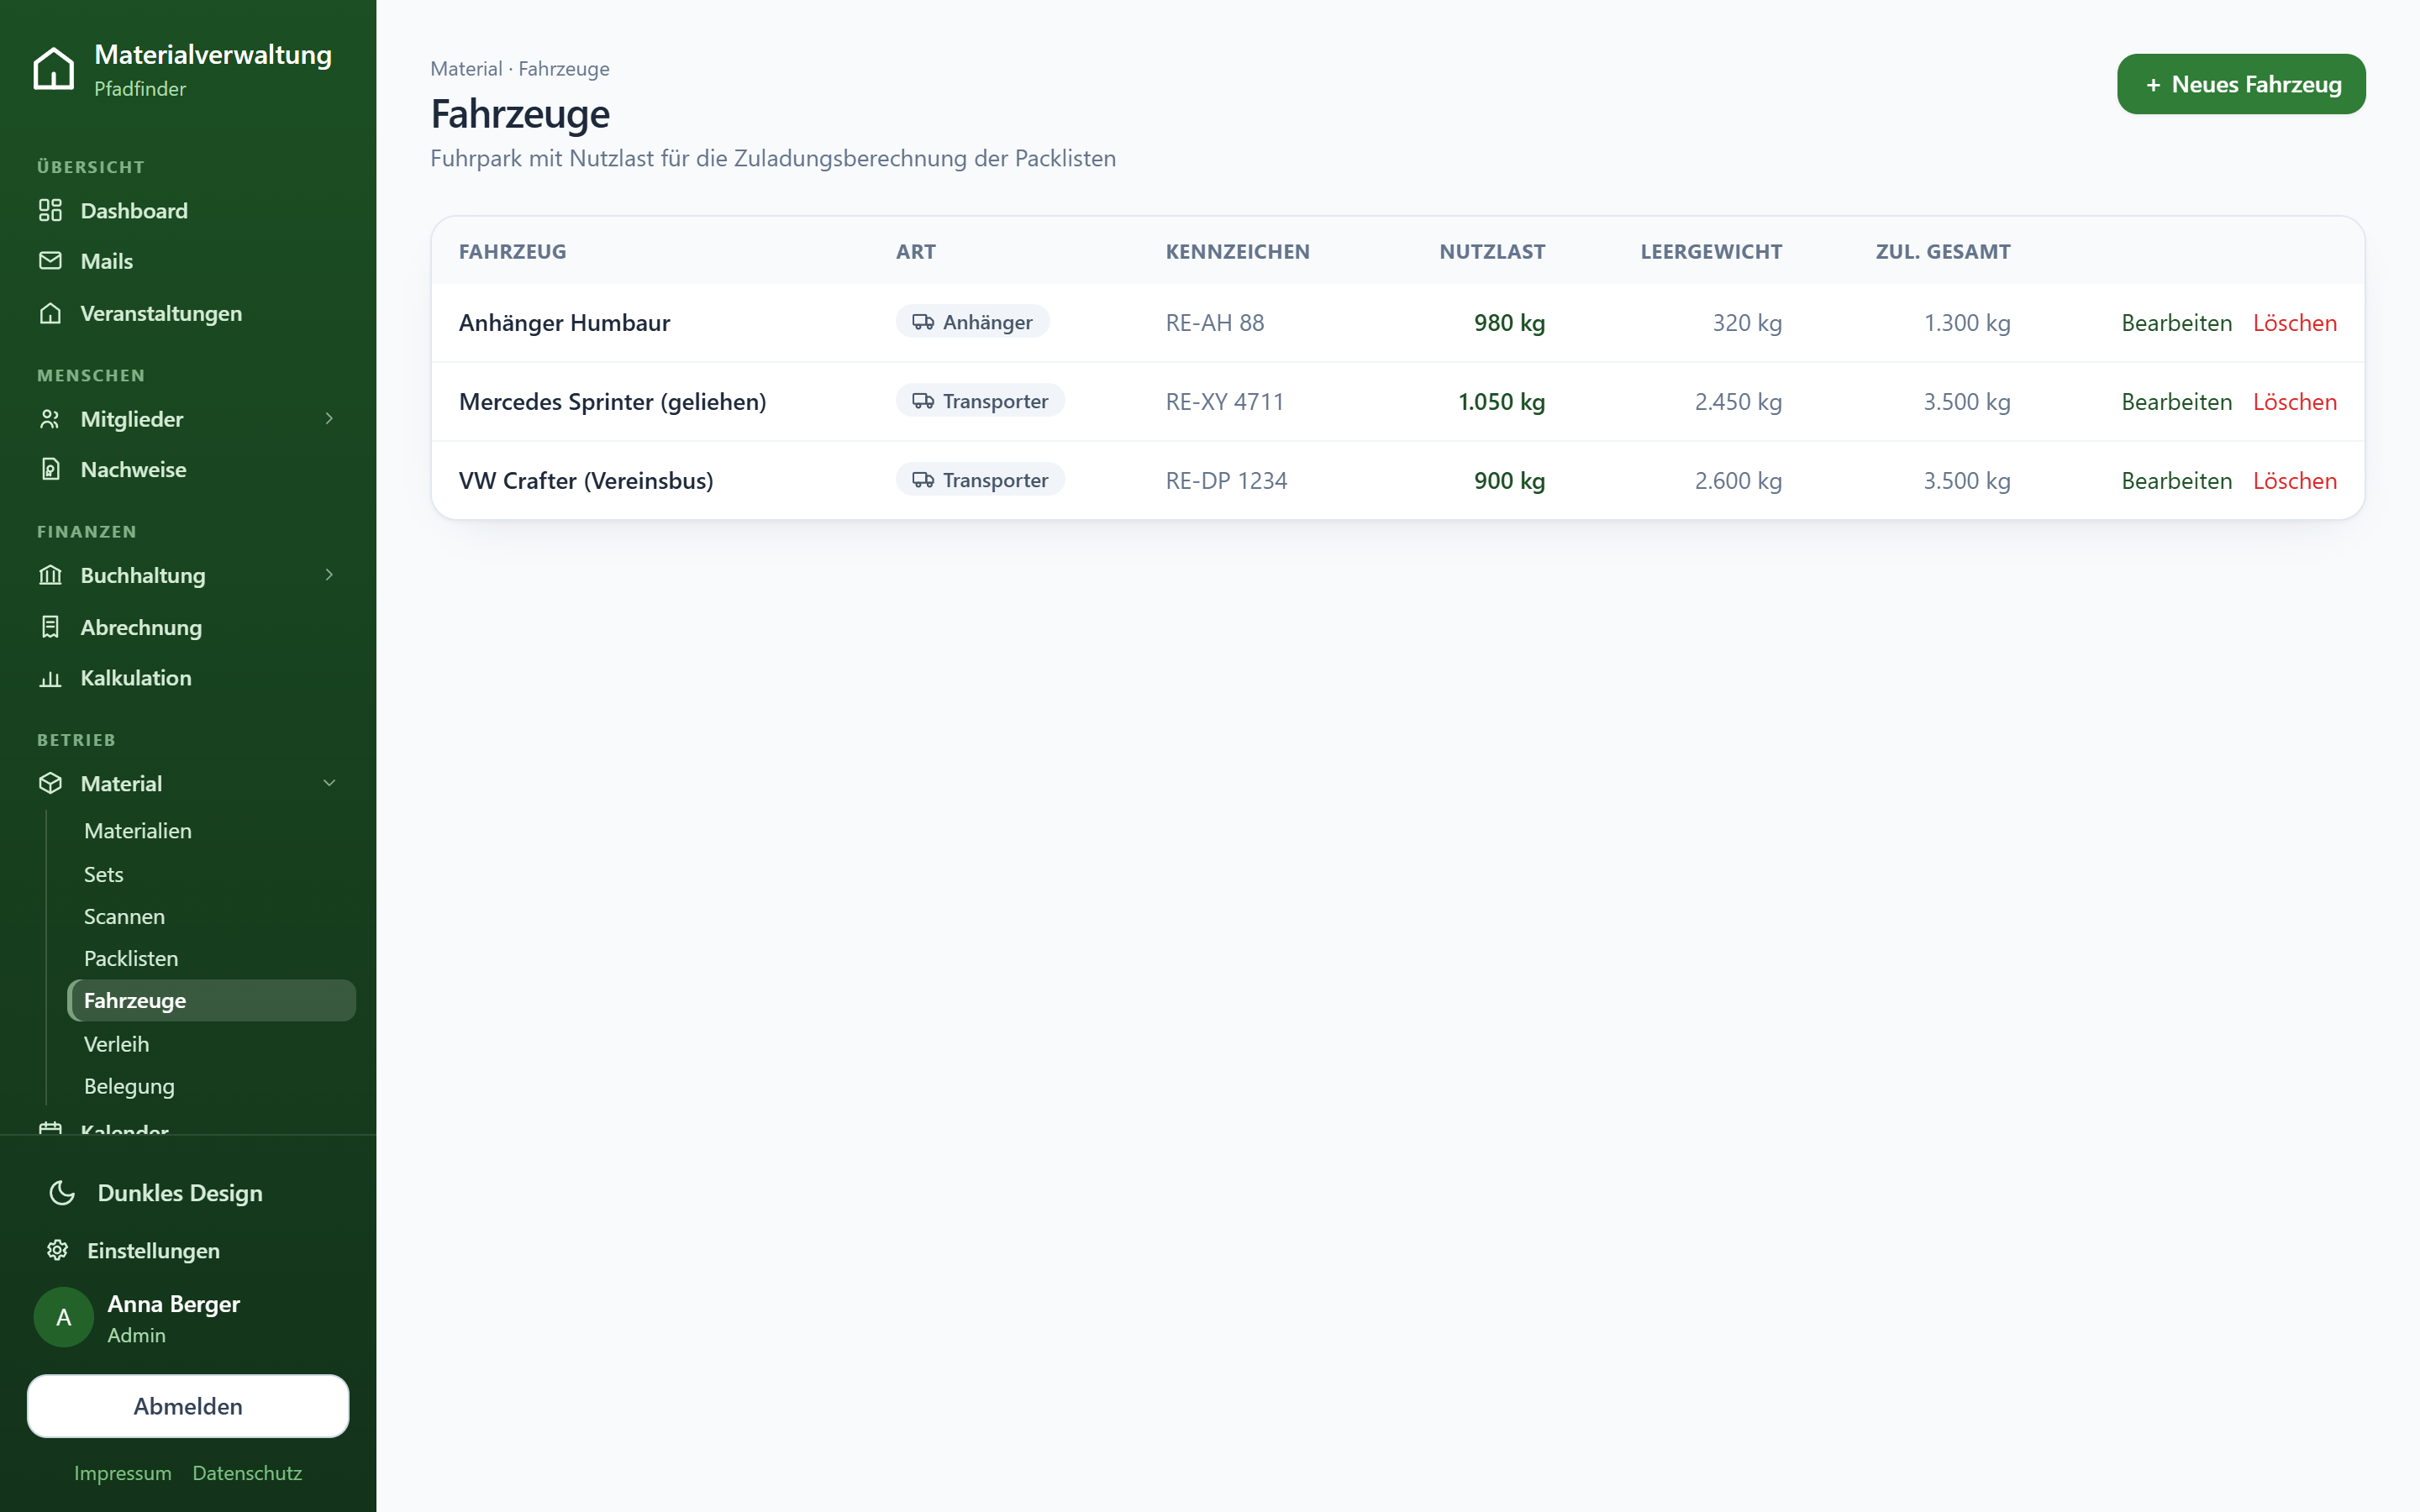
Task: Click vehicle name Mercedes Sprinter (geliehen)
Action: click(612, 402)
